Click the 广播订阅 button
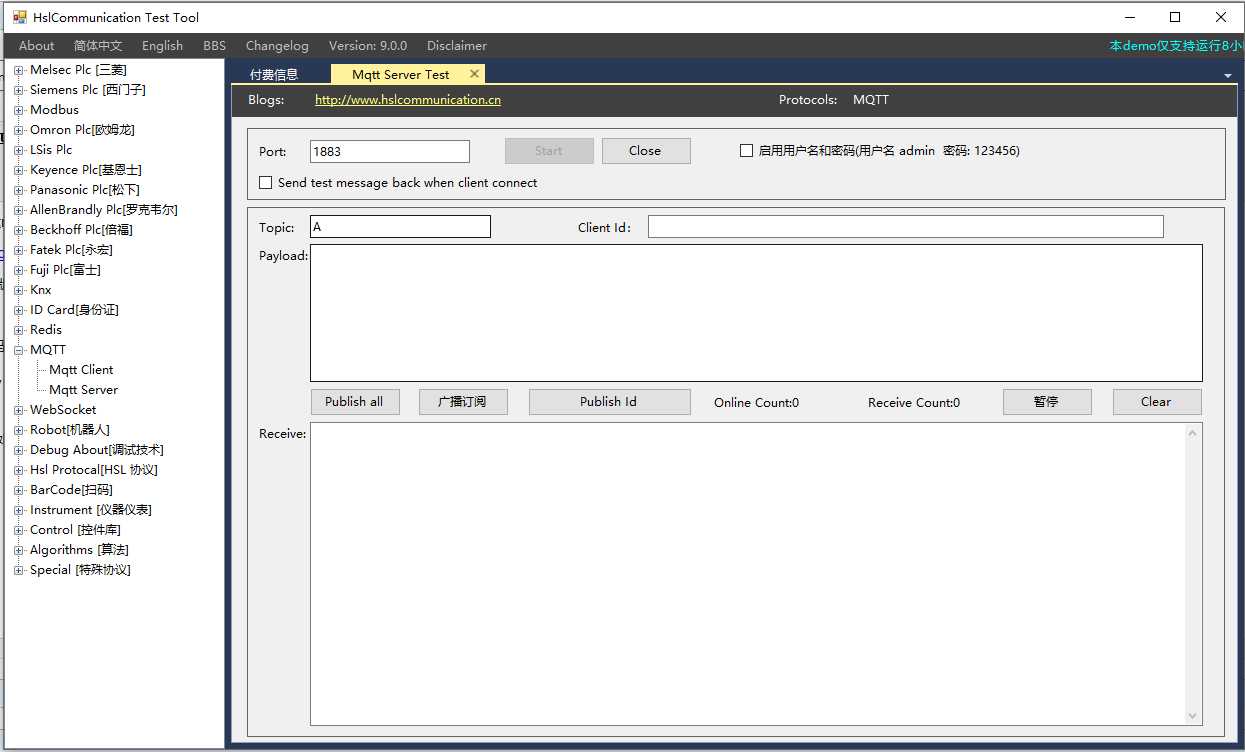Viewport: 1245px width, 752px height. [x=463, y=402]
